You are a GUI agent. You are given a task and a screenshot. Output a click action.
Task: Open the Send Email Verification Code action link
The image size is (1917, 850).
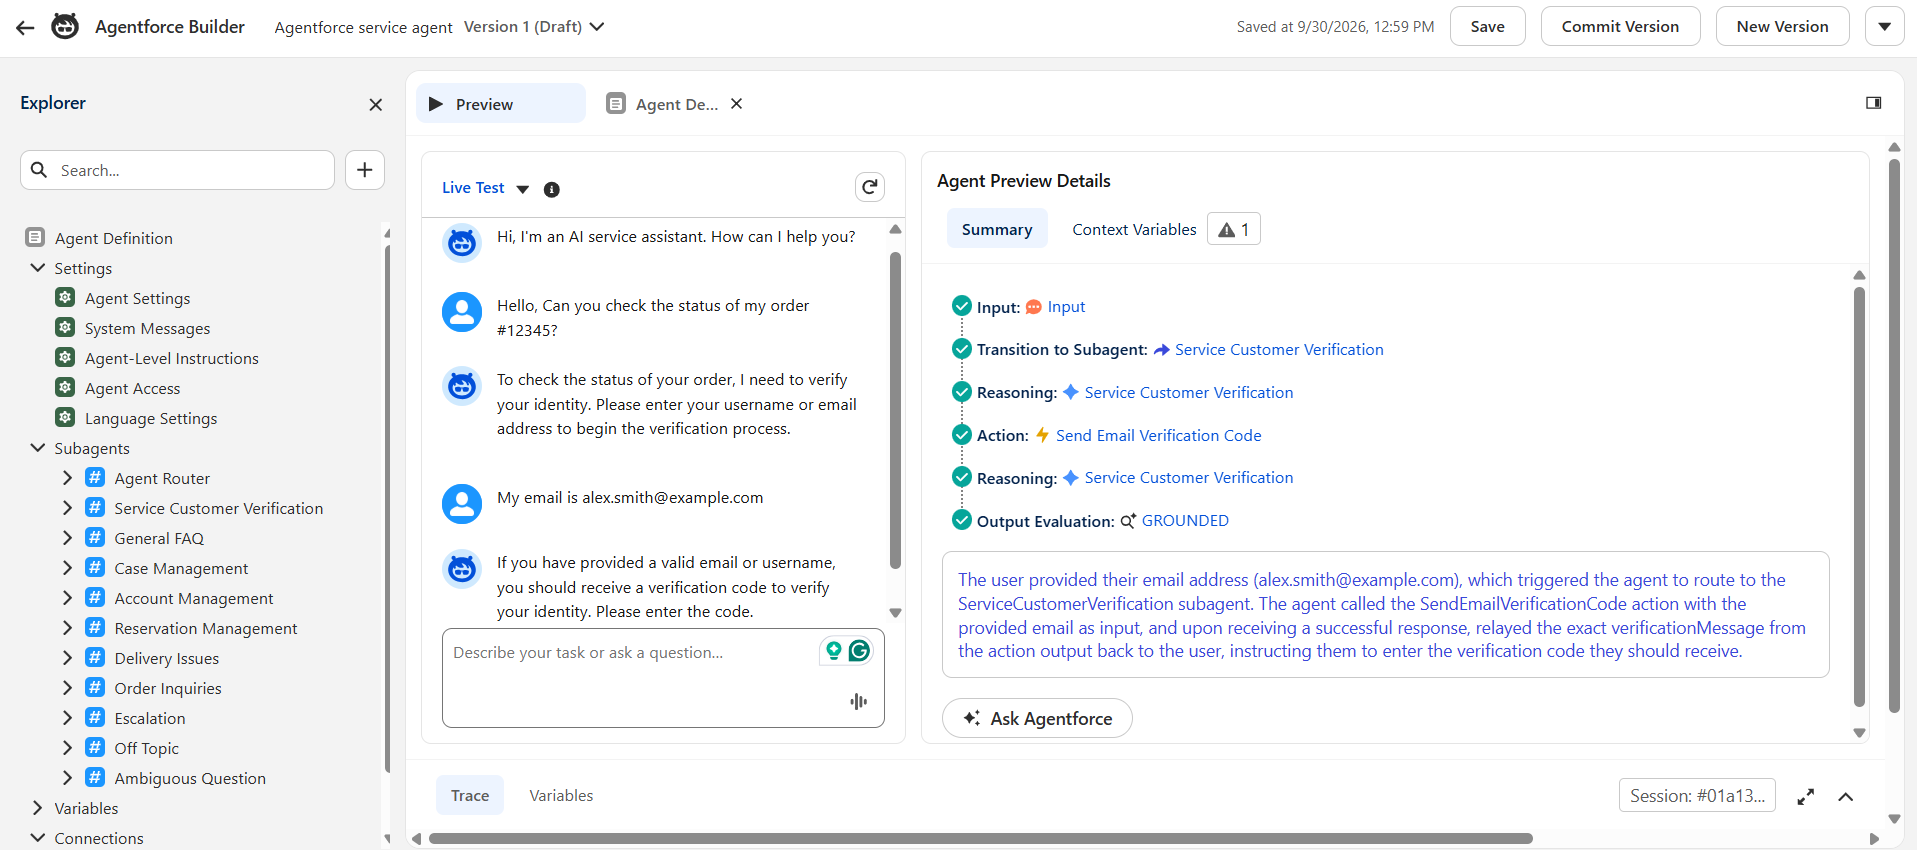(1158, 435)
